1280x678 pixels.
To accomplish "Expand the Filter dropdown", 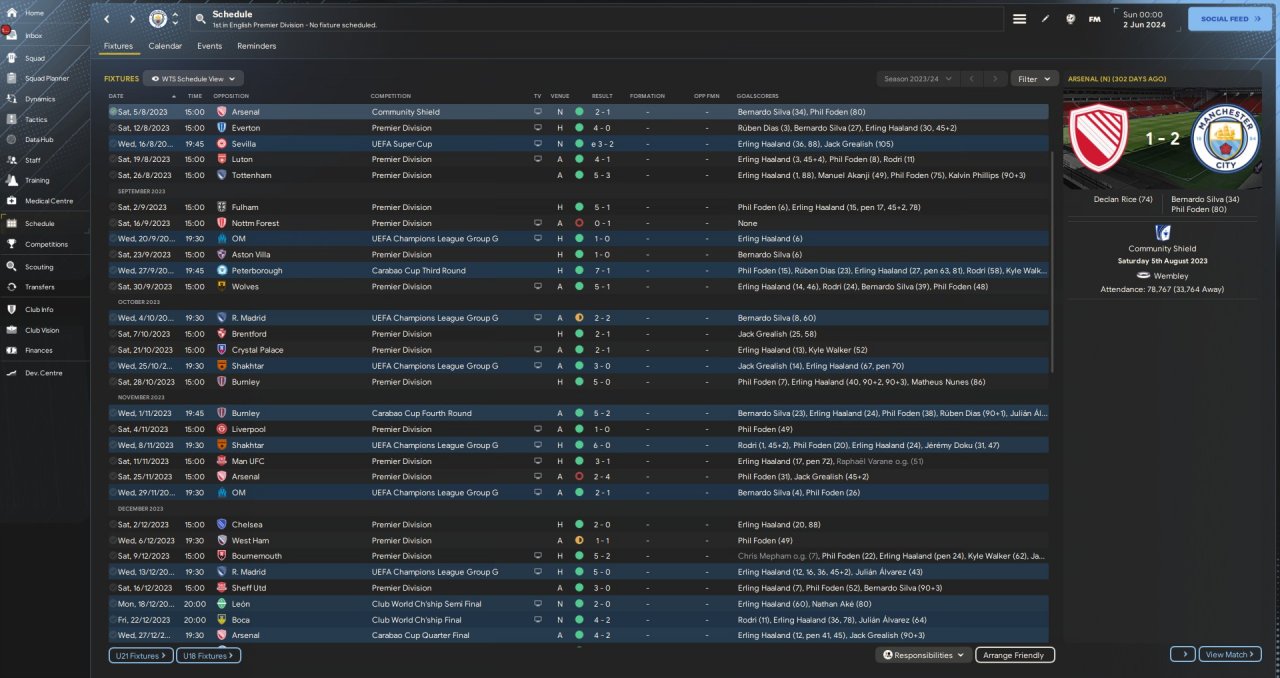I will [x=1034, y=78].
